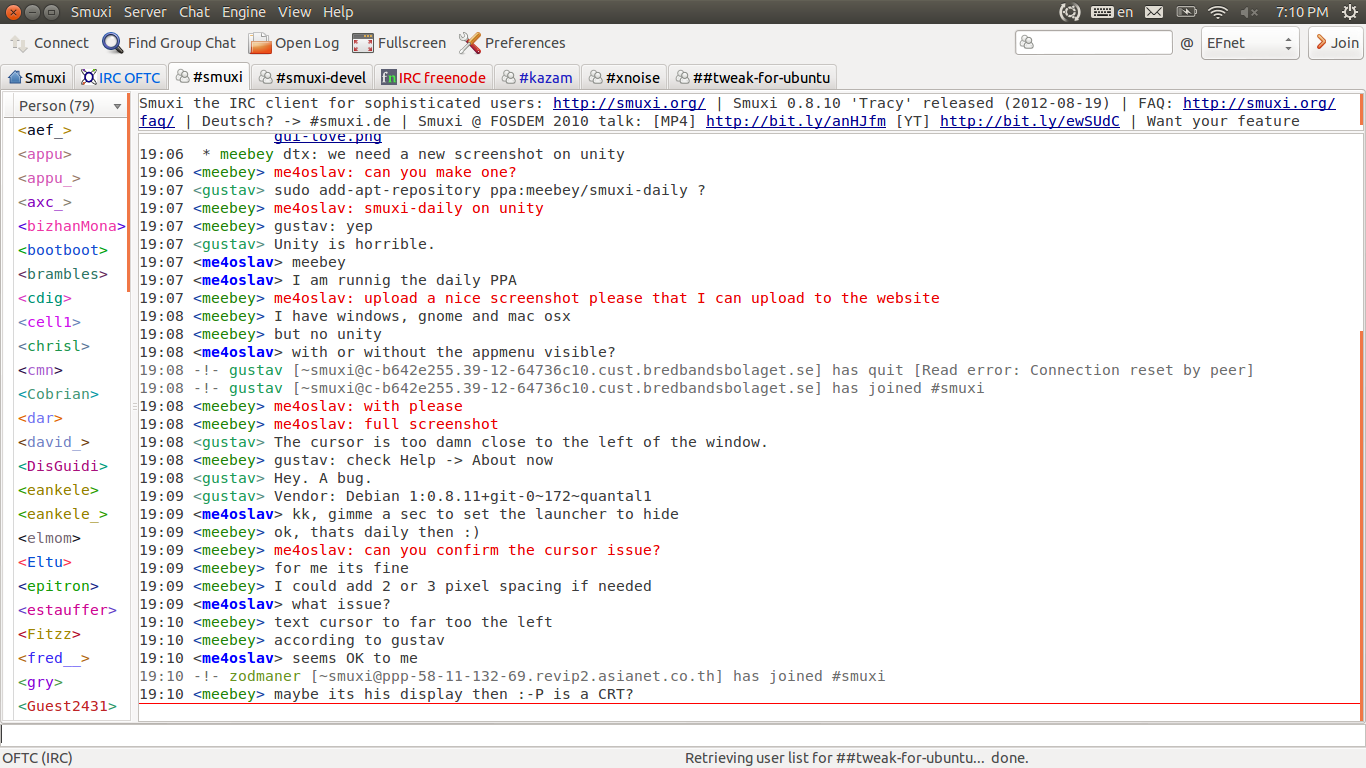
Task: Open the Server menu
Action: pos(145,12)
